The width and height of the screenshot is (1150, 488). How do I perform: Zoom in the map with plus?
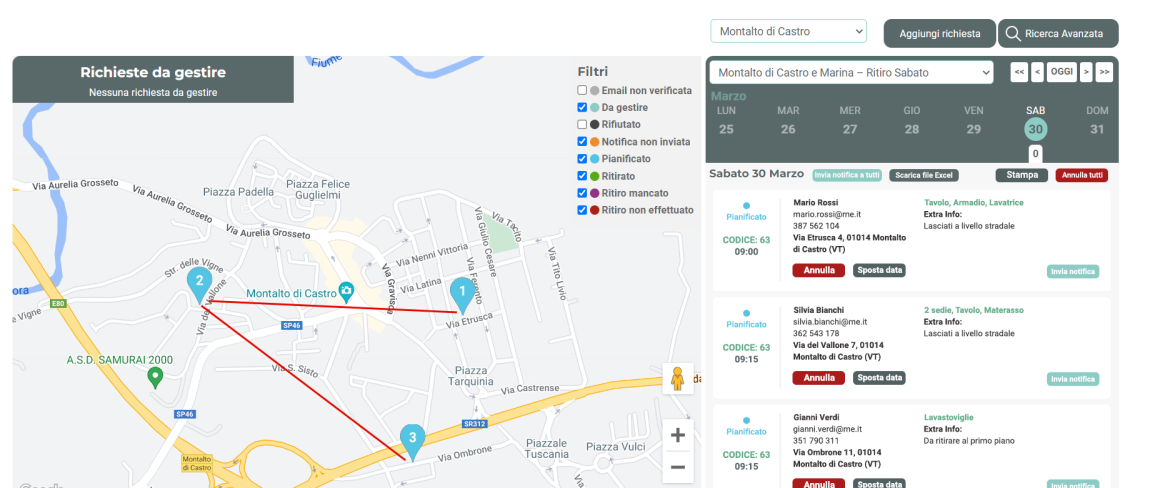click(x=677, y=435)
